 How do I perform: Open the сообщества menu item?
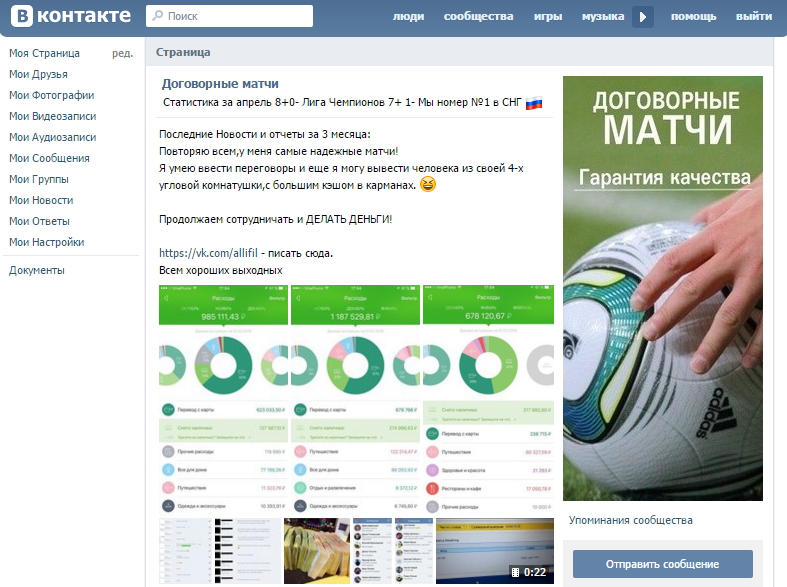pos(478,16)
